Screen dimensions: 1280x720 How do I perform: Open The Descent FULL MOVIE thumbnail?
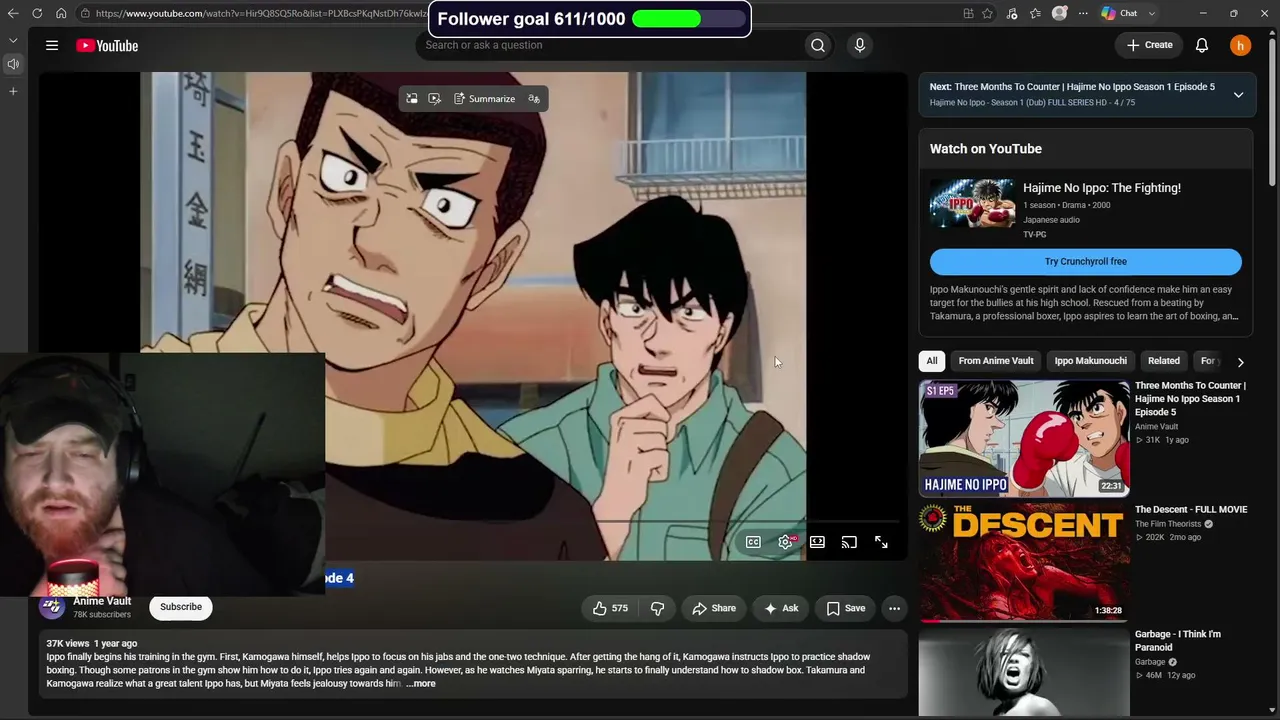click(1024, 562)
